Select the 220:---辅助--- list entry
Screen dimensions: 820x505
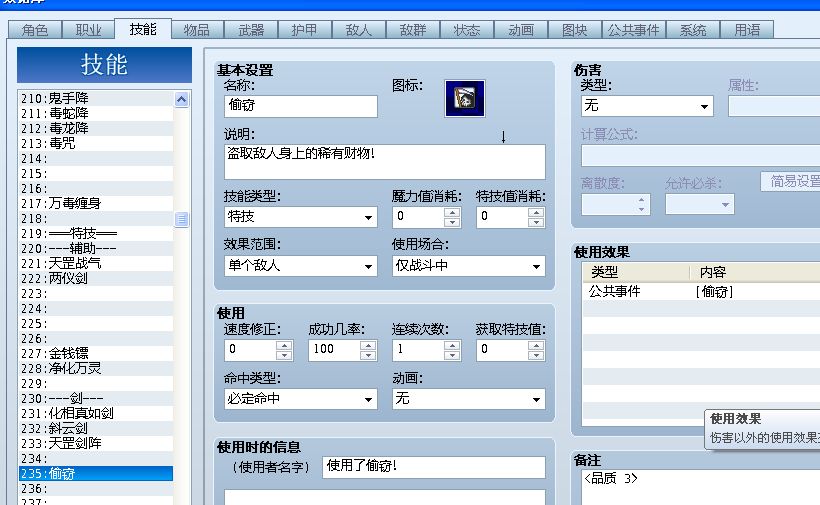(x=96, y=249)
